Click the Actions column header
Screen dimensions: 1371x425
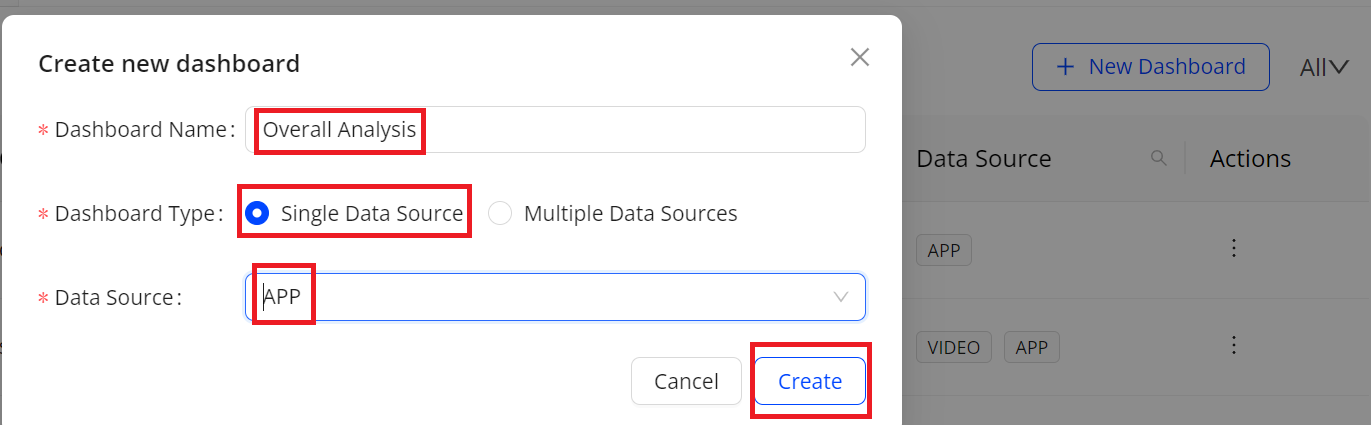(1250, 159)
